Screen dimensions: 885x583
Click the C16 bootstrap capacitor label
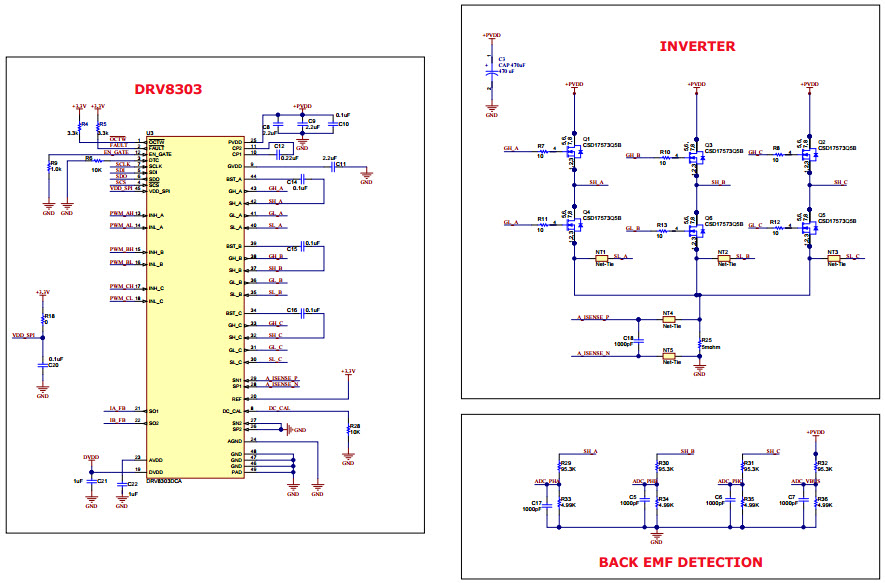(292, 310)
